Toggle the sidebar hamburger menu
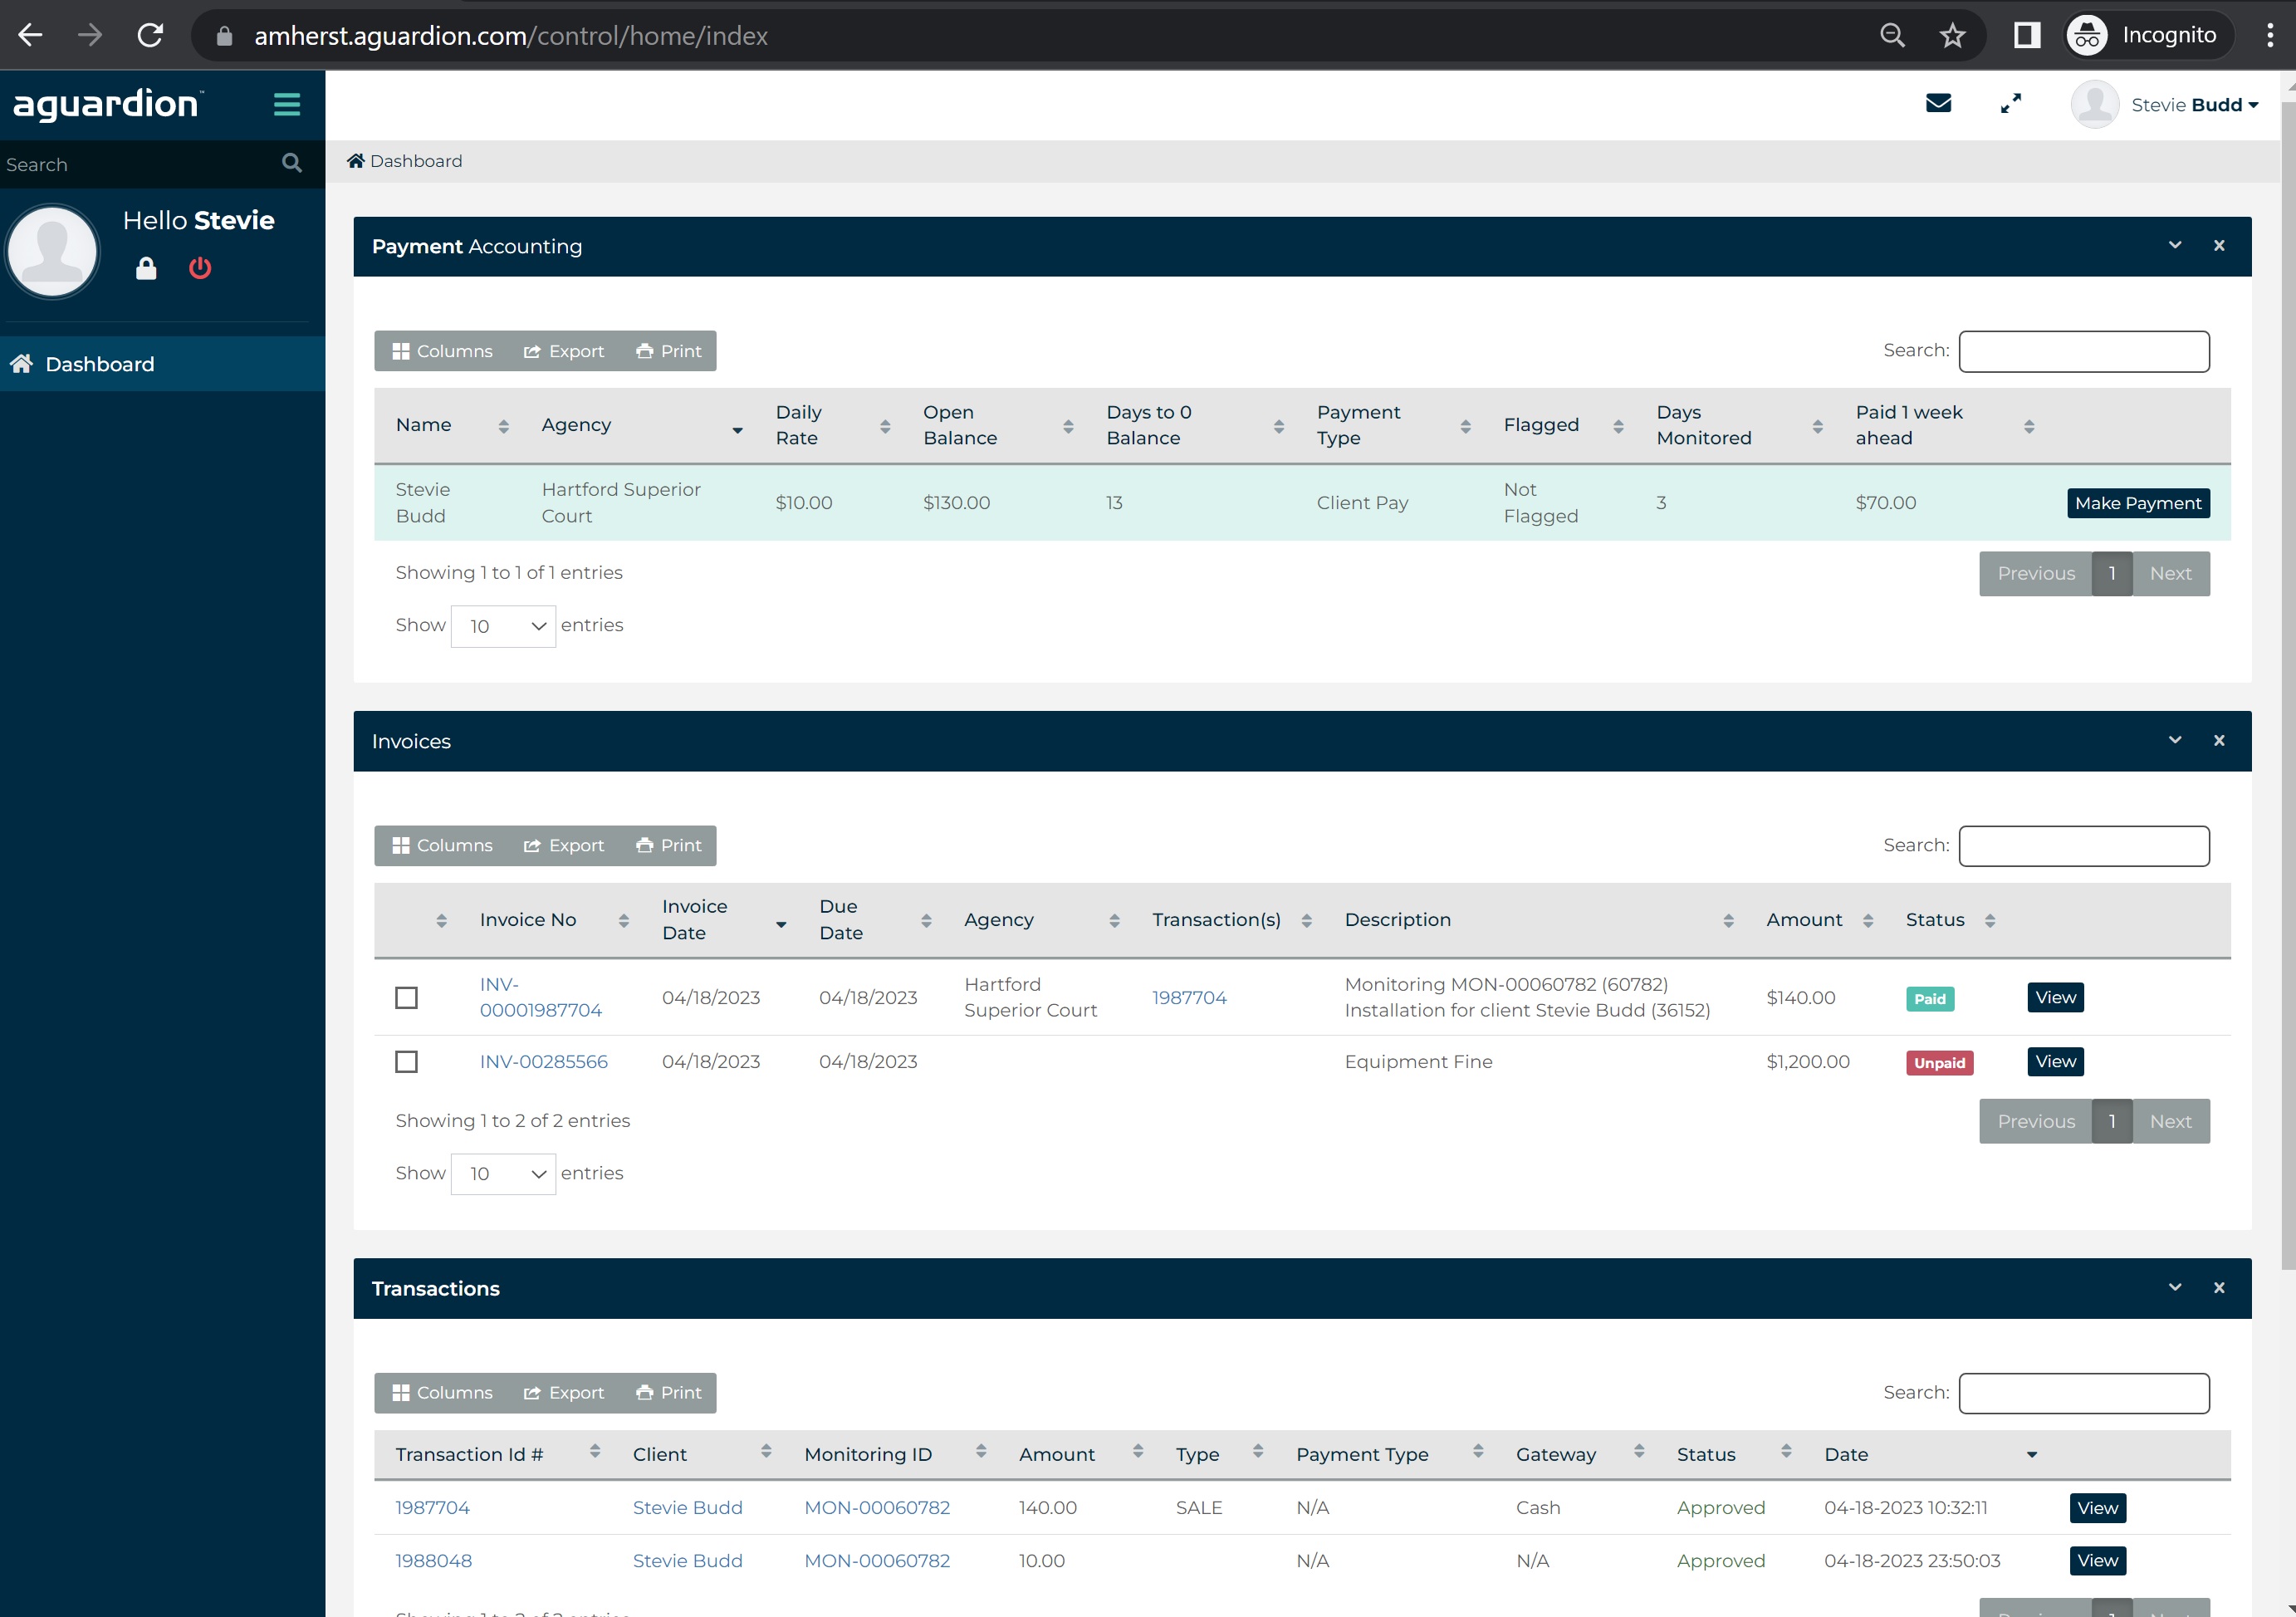The width and height of the screenshot is (2296, 1617). (287, 104)
